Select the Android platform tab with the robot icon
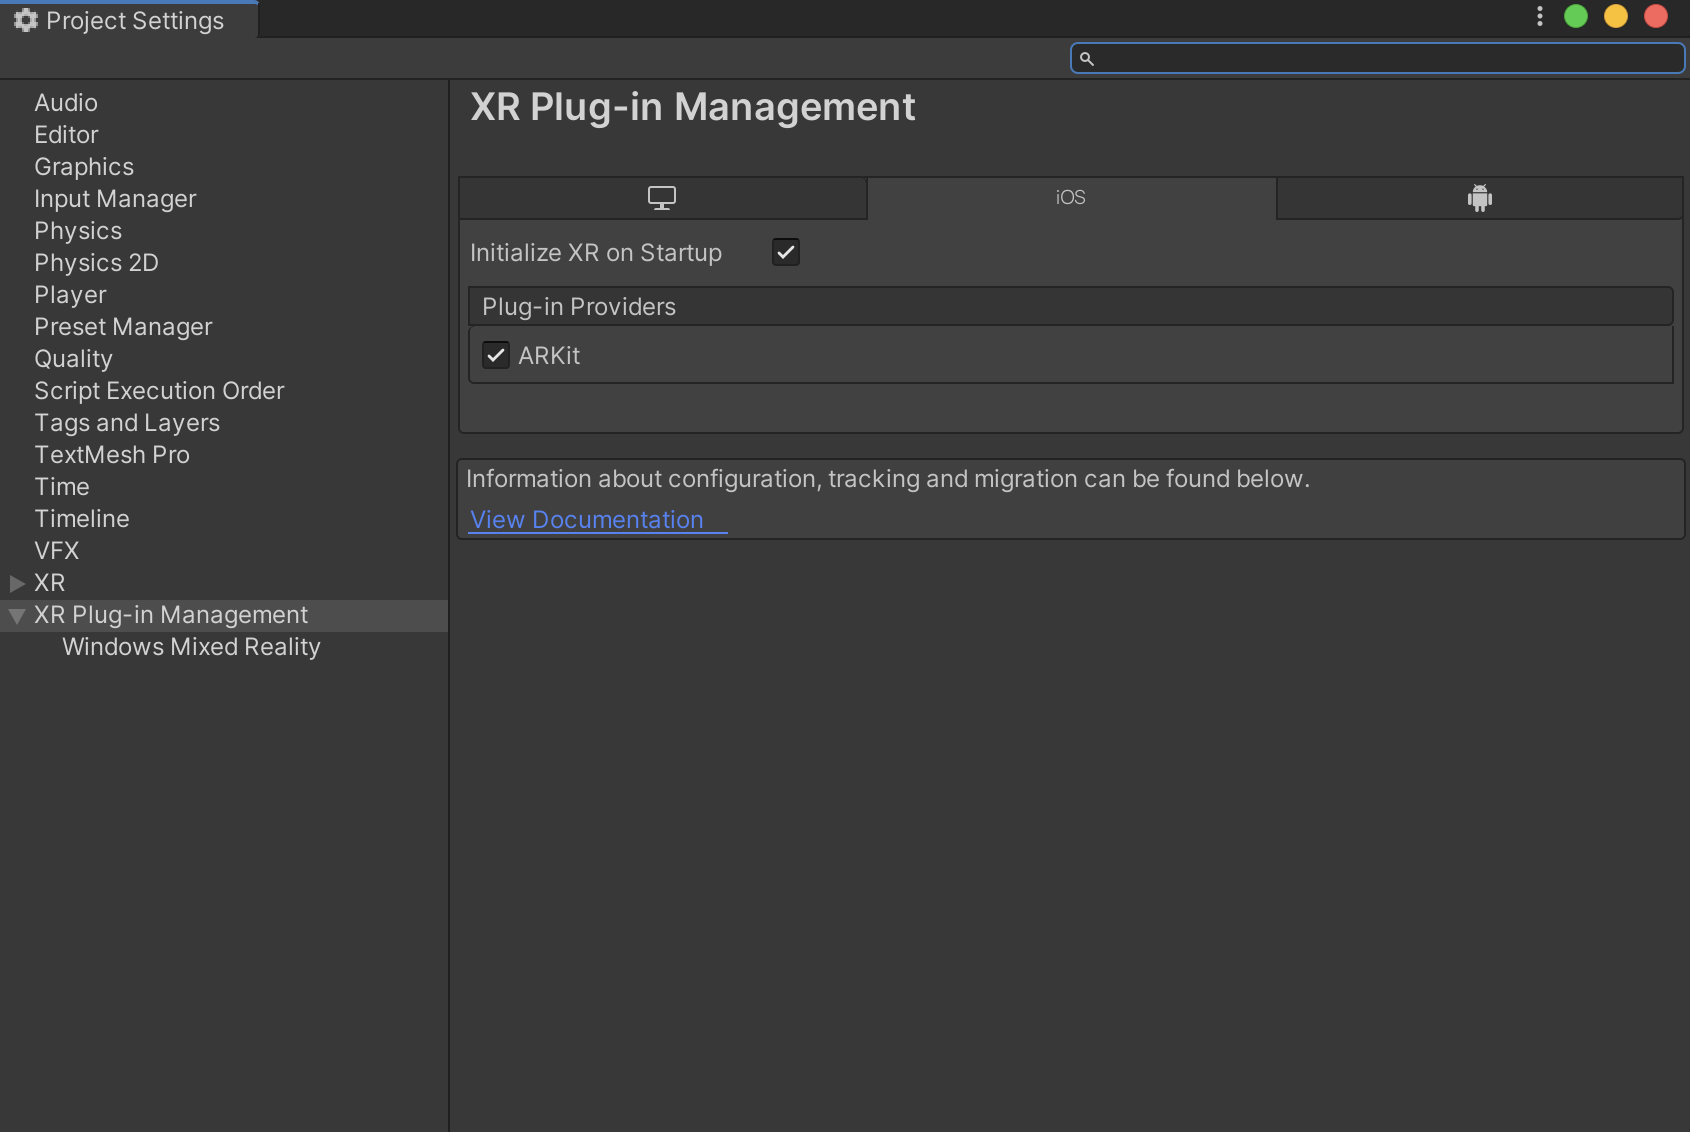This screenshot has width=1690, height=1132. point(1479,197)
